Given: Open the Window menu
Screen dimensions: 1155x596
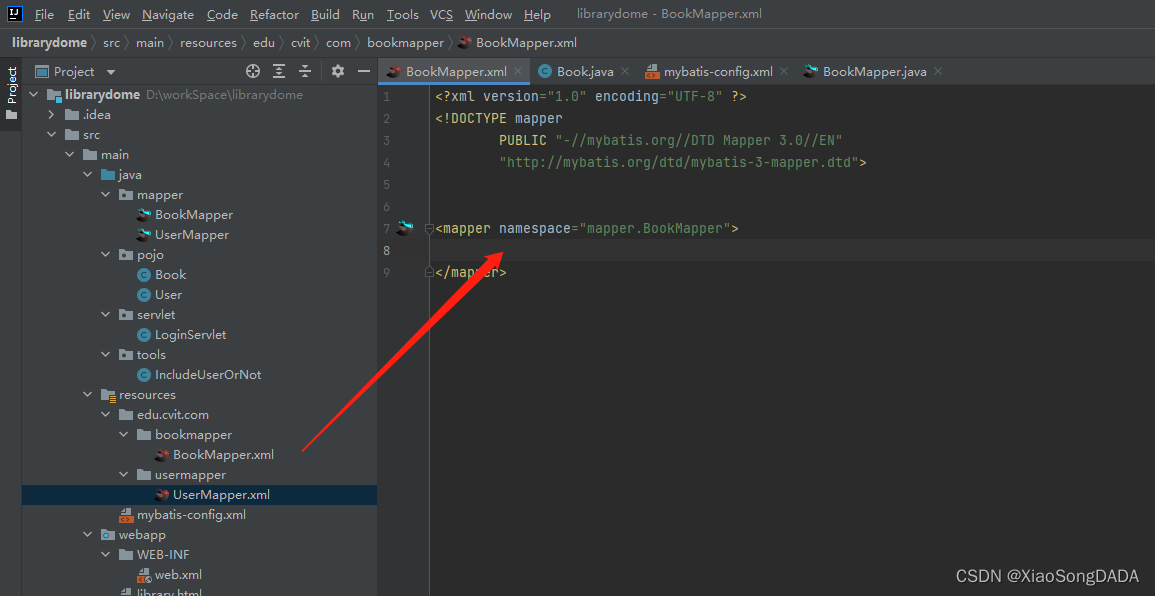Looking at the screenshot, I should tap(488, 15).
